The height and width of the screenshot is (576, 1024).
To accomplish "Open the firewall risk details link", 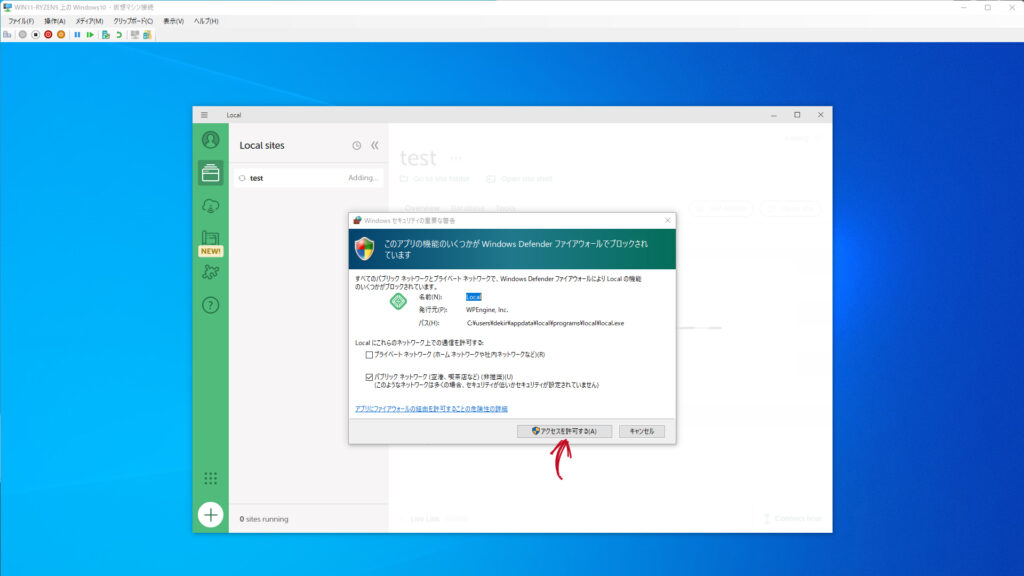I will tap(431, 409).
